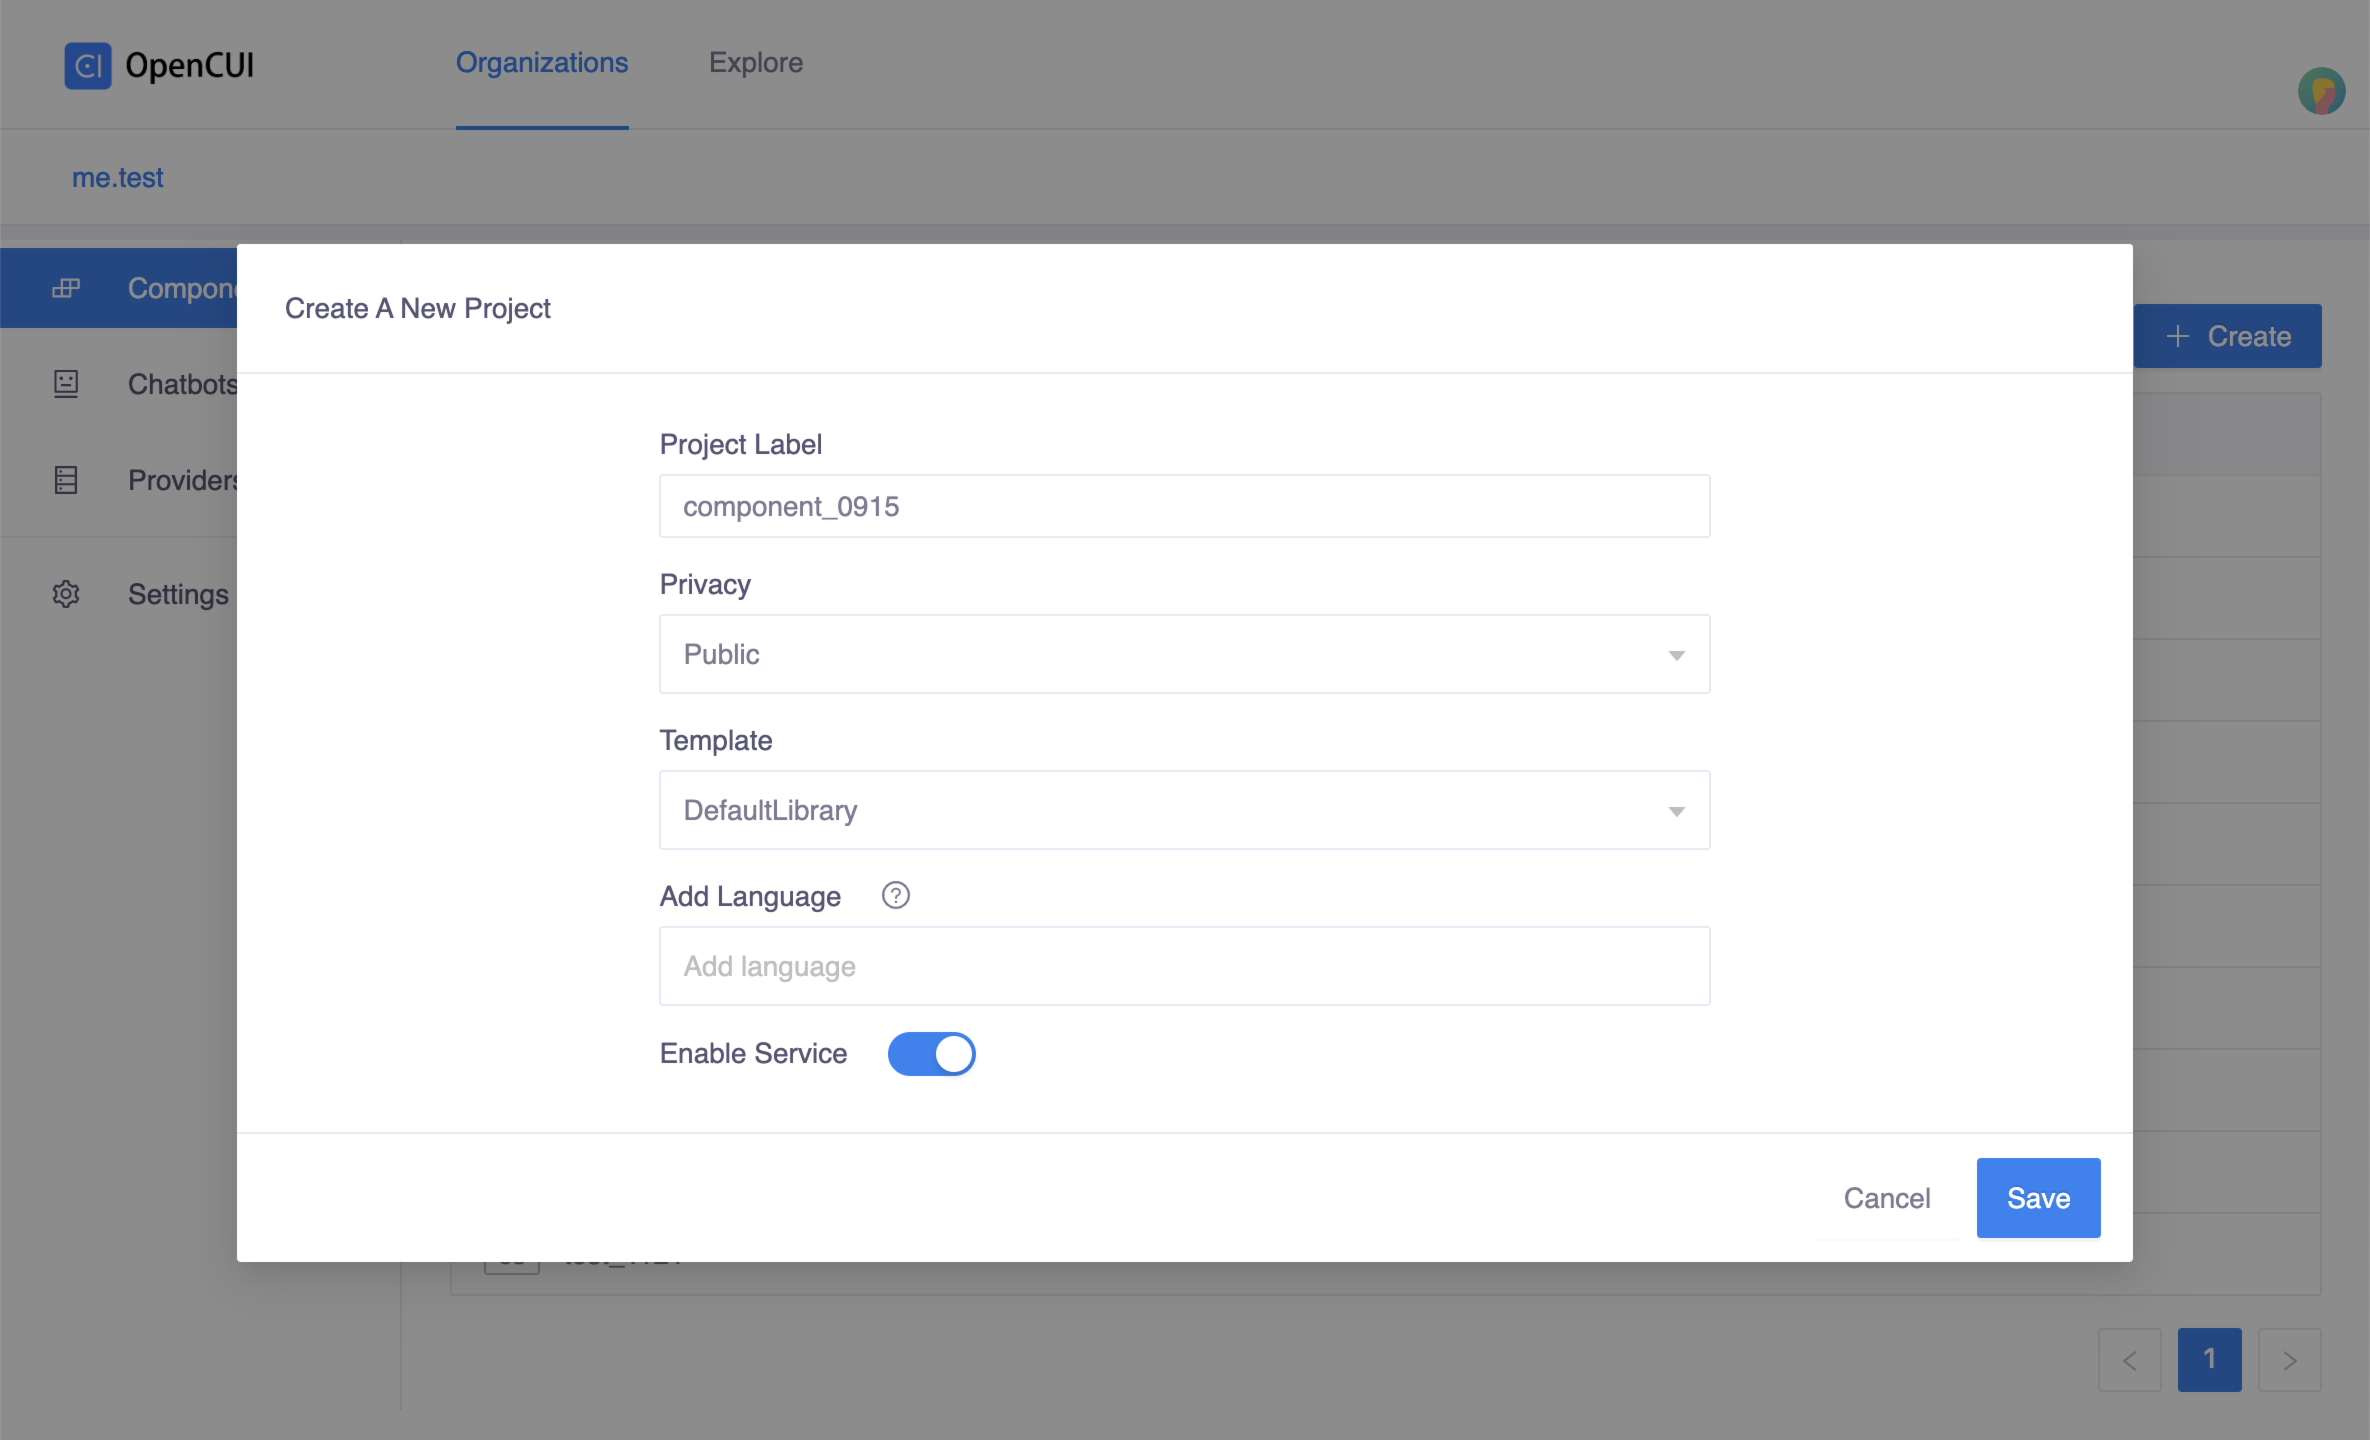Open the Privacy dropdown showing Public

(1184, 654)
